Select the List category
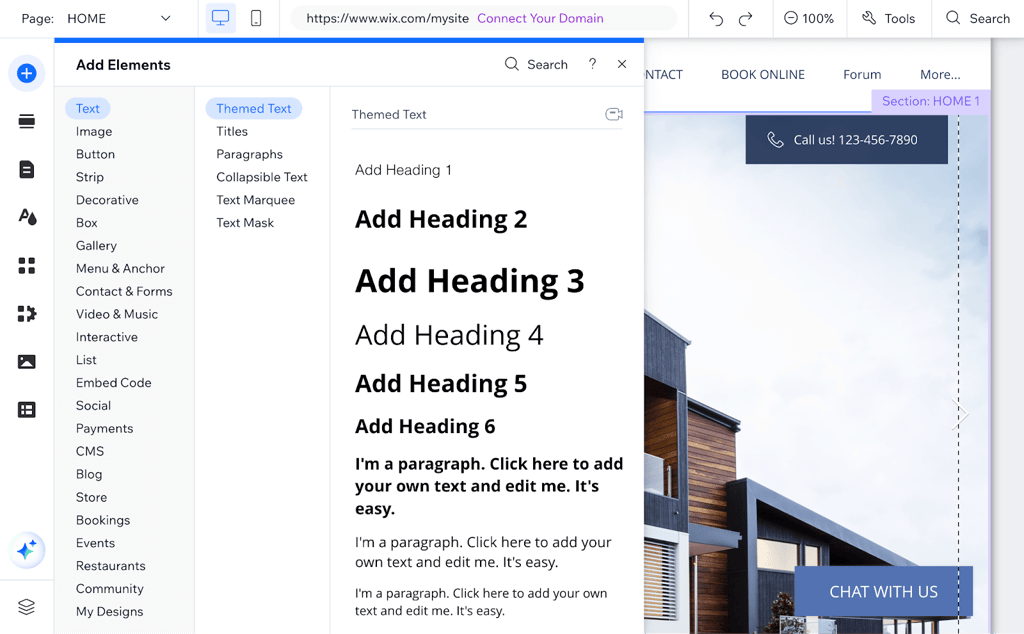The image size is (1024, 634). click(x=86, y=360)
